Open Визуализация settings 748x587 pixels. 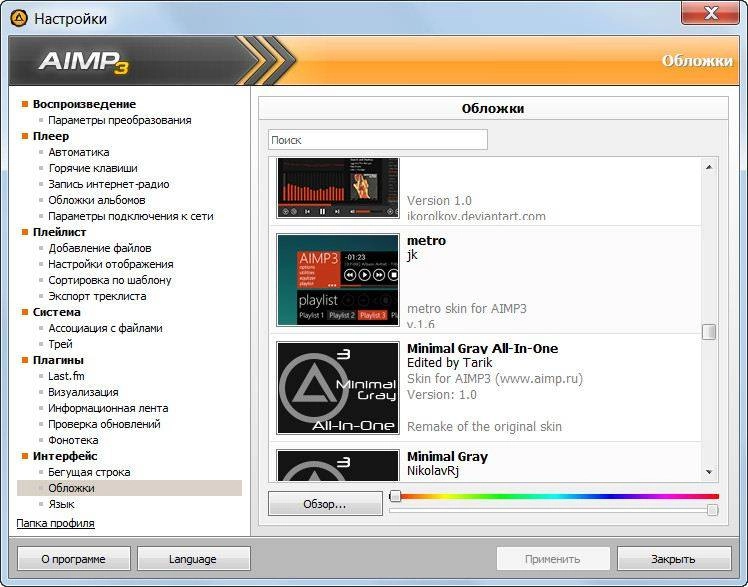tap(83, 392)
